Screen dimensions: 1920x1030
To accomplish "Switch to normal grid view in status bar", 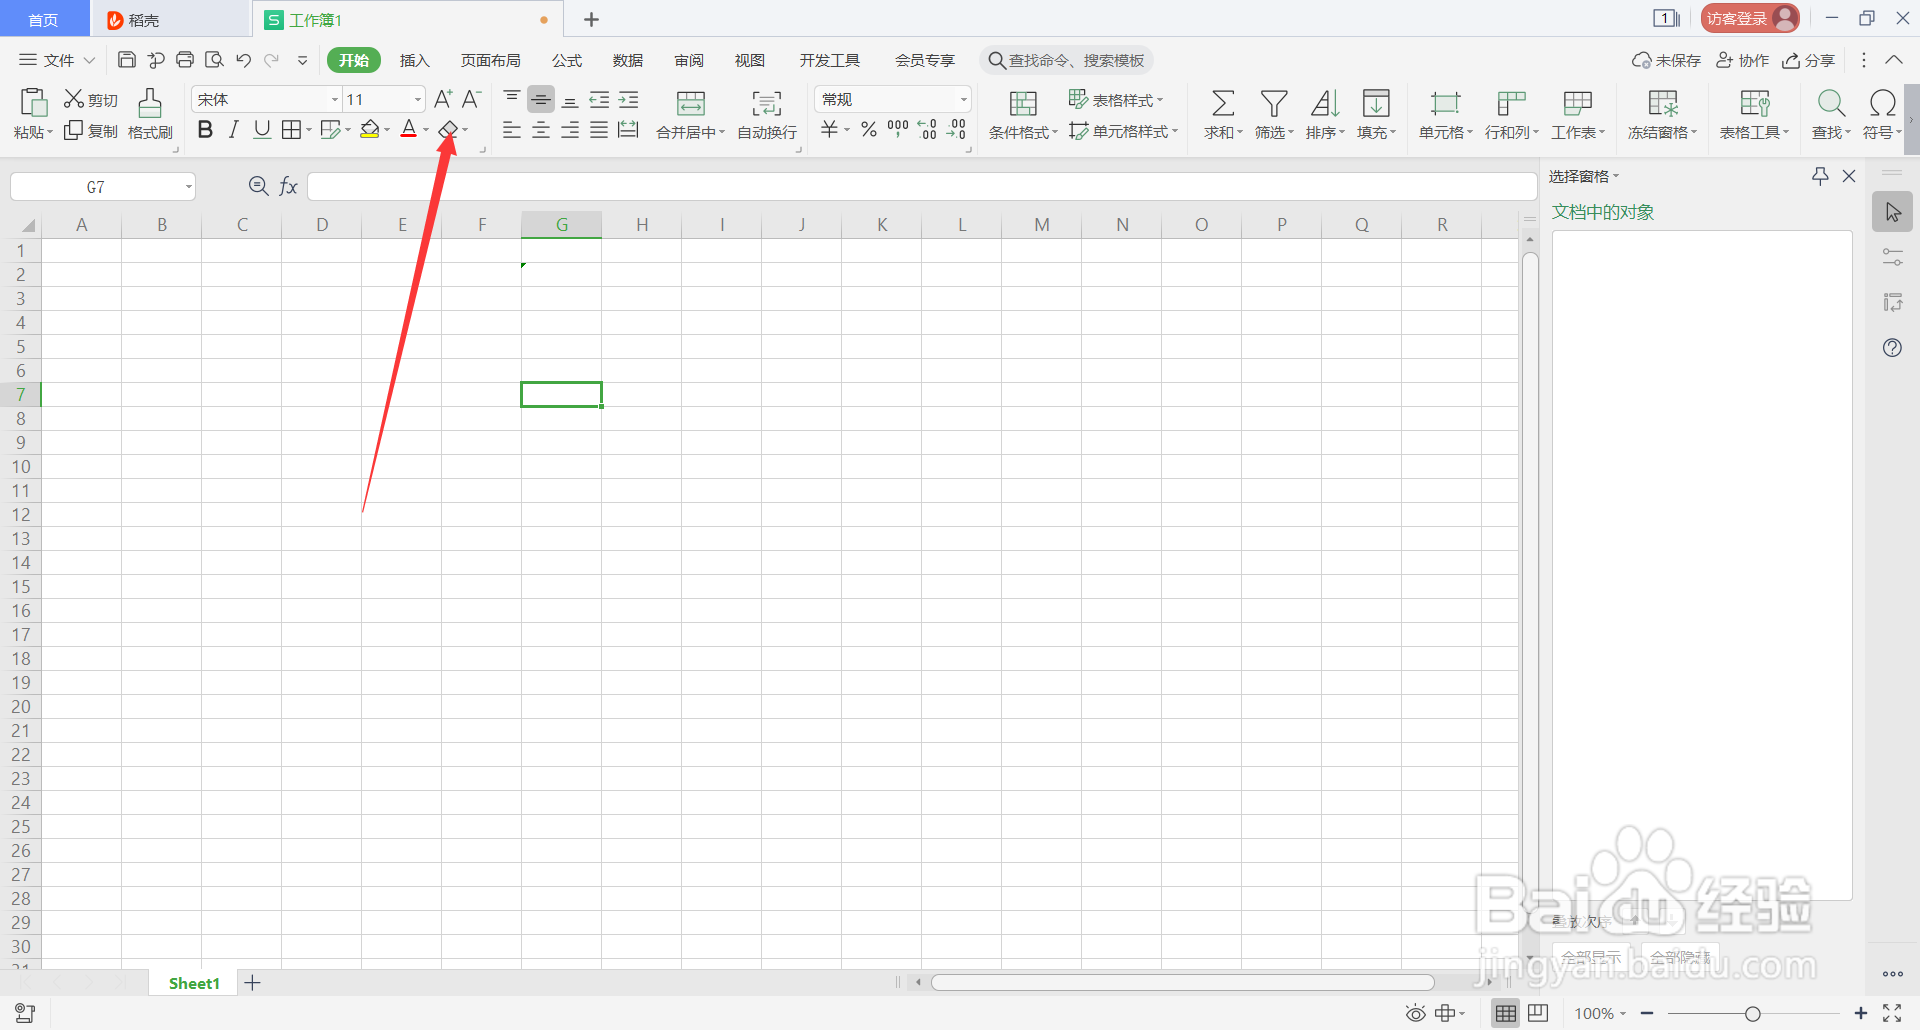I will (1506, 1013).
